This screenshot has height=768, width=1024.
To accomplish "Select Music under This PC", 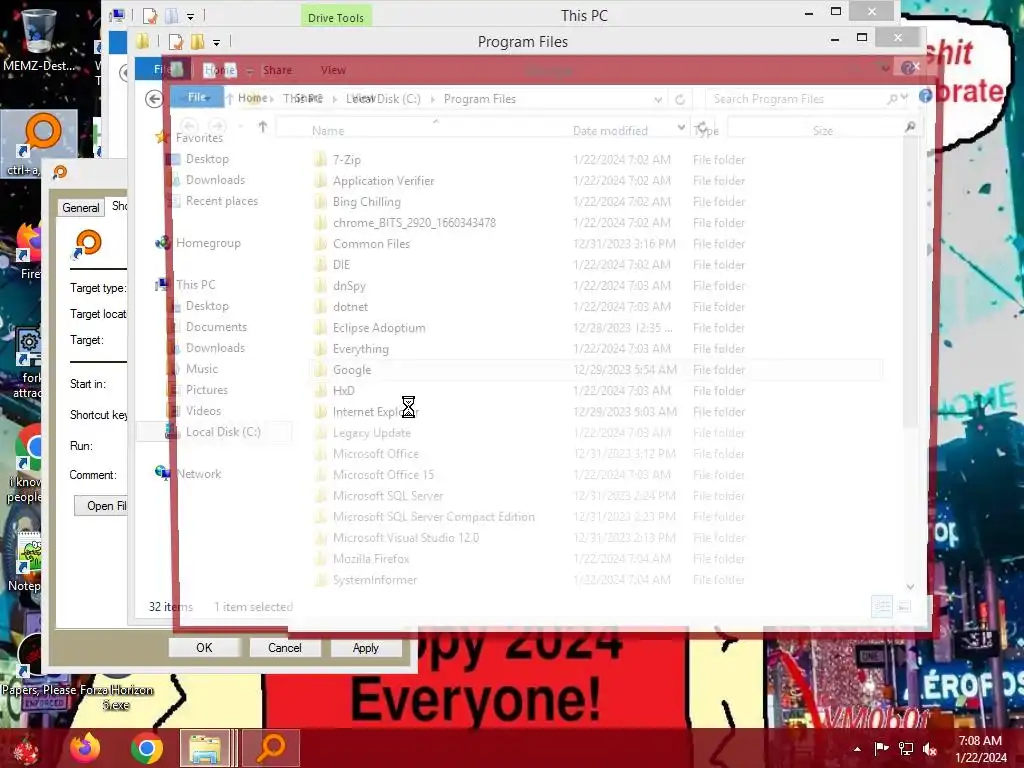I will [x=202, y=369].
